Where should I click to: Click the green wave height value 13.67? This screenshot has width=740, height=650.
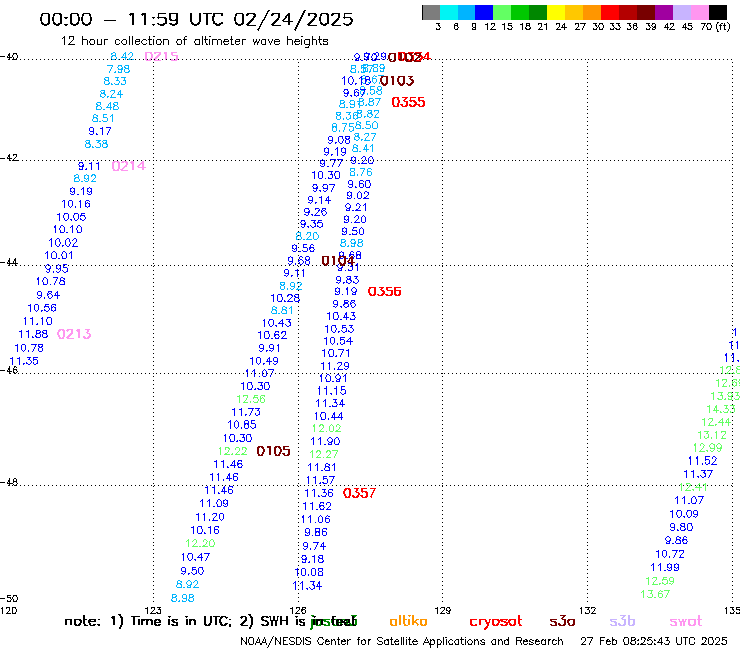[655, 594]
